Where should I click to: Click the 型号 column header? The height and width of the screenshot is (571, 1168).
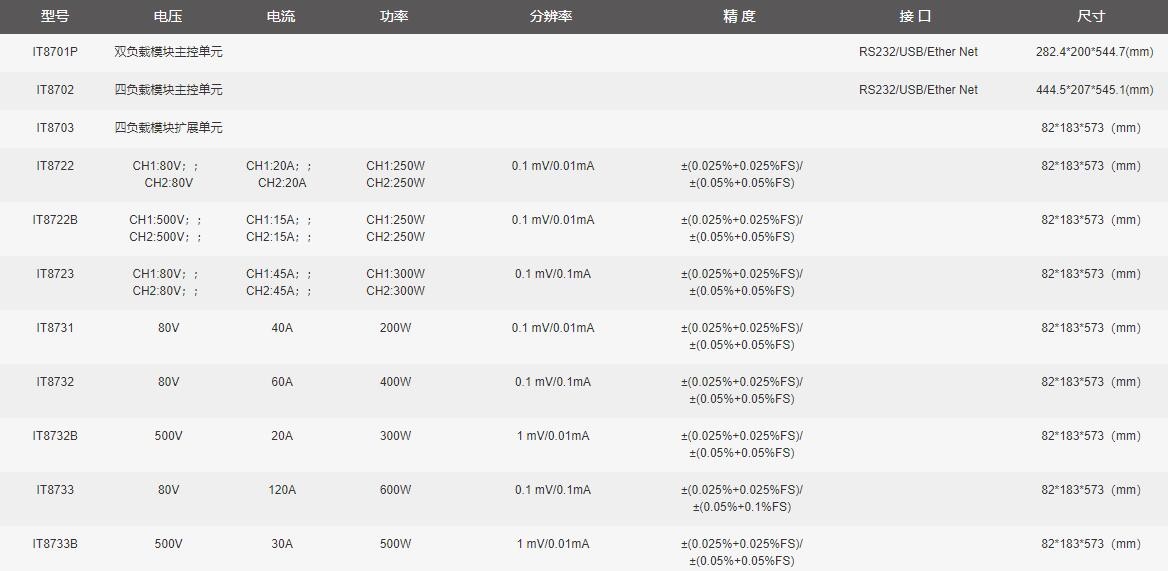pos(55,16)
